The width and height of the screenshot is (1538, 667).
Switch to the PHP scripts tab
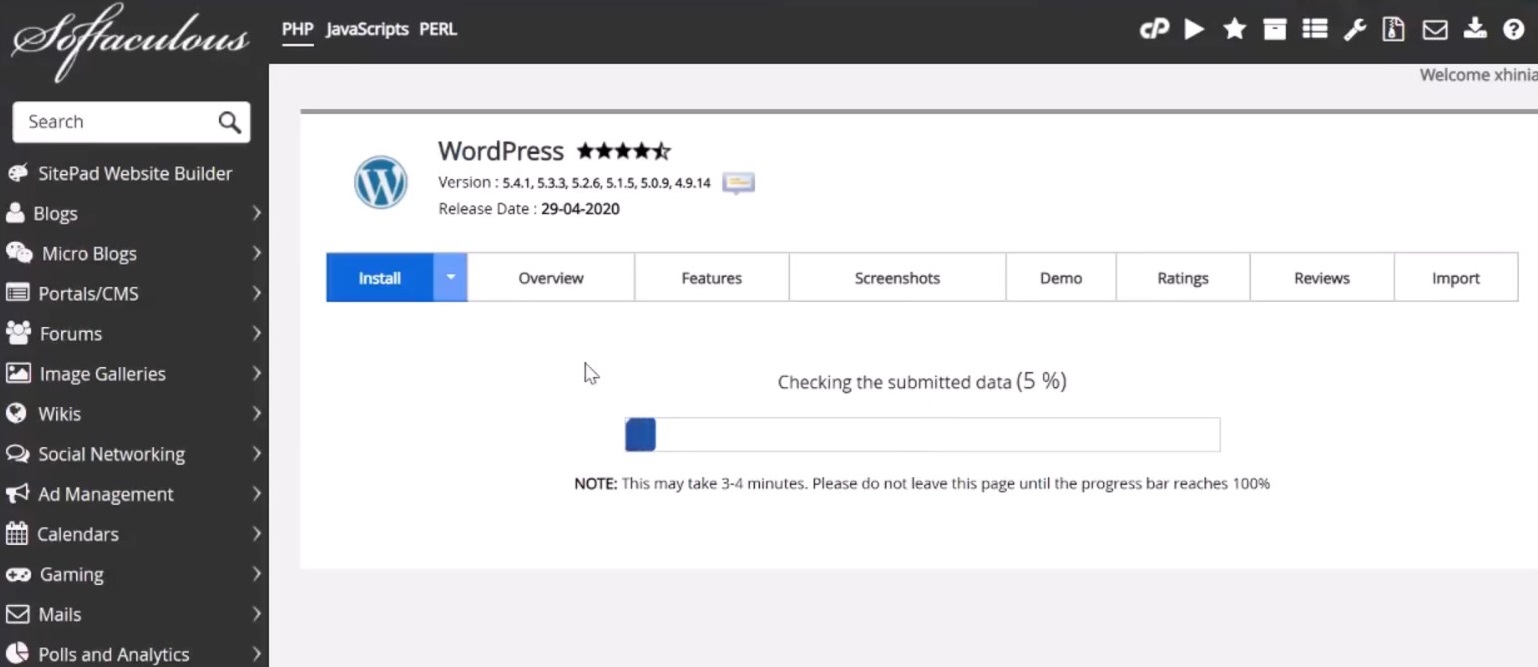297,29
